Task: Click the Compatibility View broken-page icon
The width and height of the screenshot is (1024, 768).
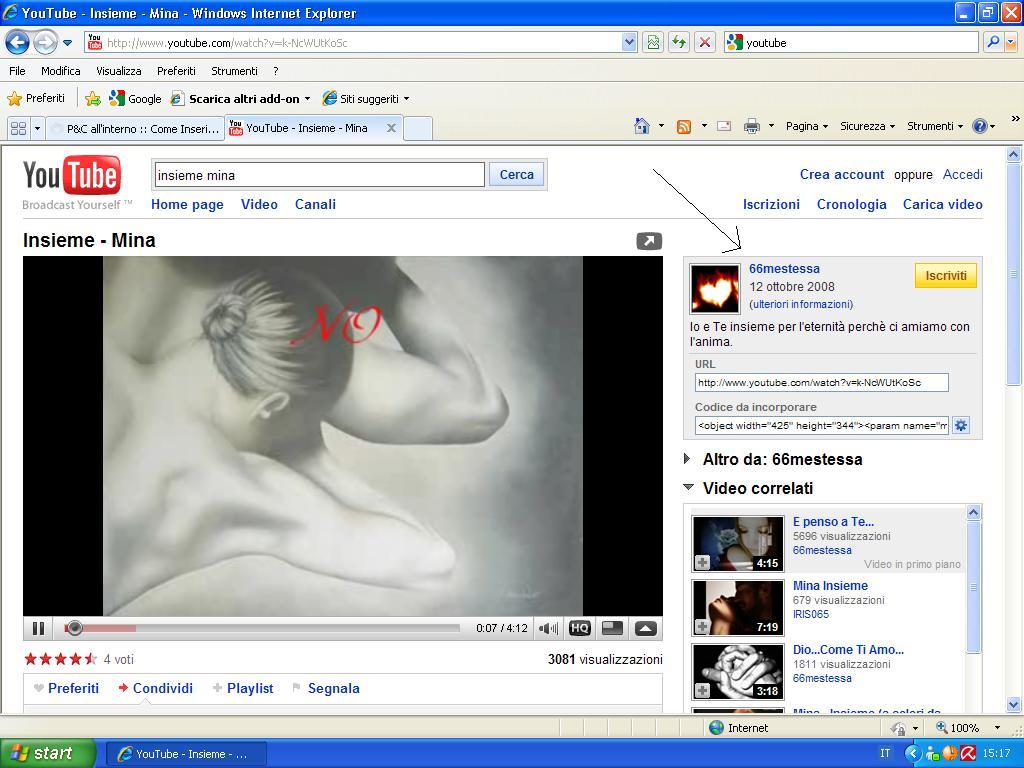Action: [653, 43]
